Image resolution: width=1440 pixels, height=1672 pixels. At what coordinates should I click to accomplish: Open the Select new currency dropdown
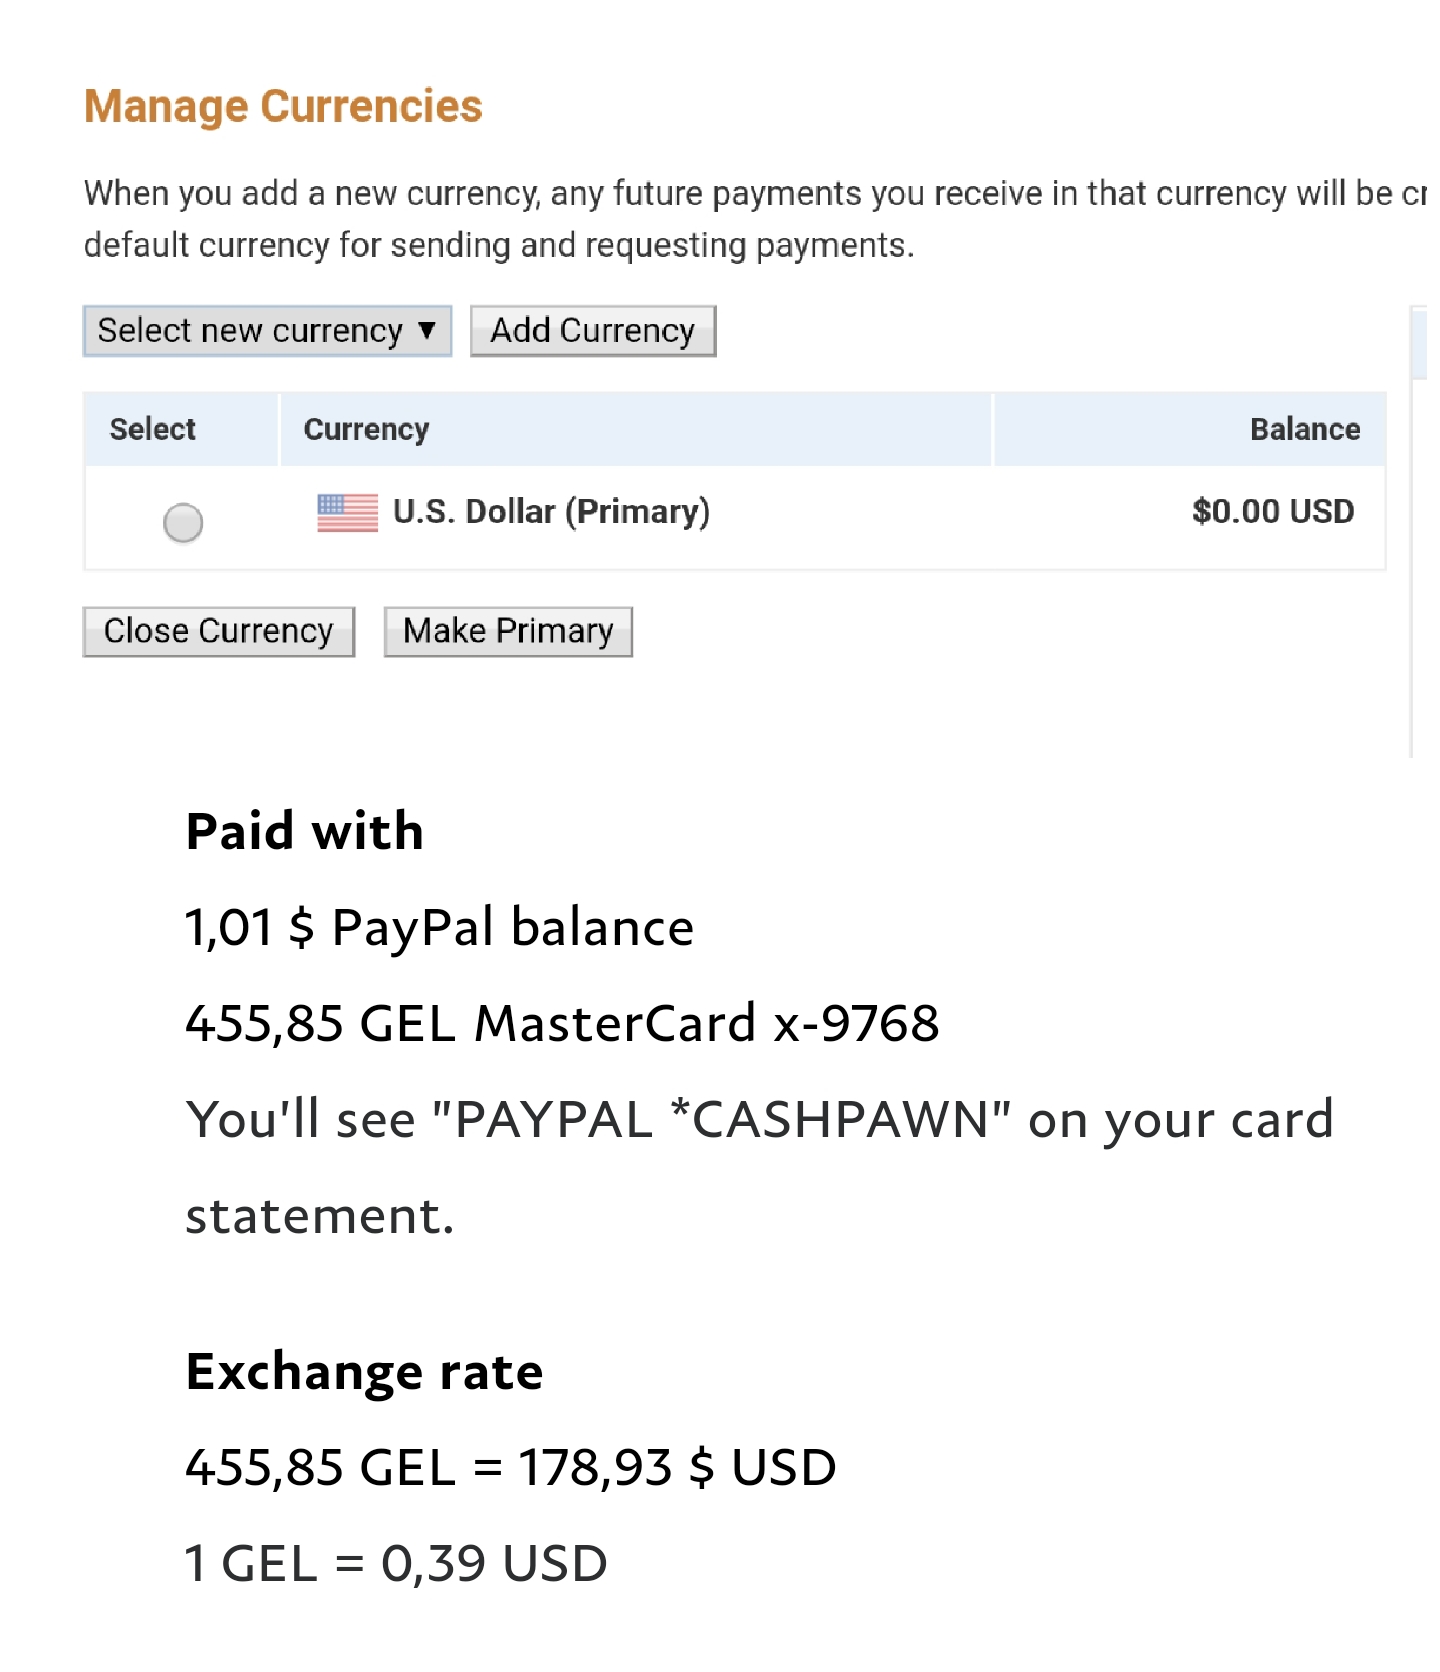coord(267,331)
